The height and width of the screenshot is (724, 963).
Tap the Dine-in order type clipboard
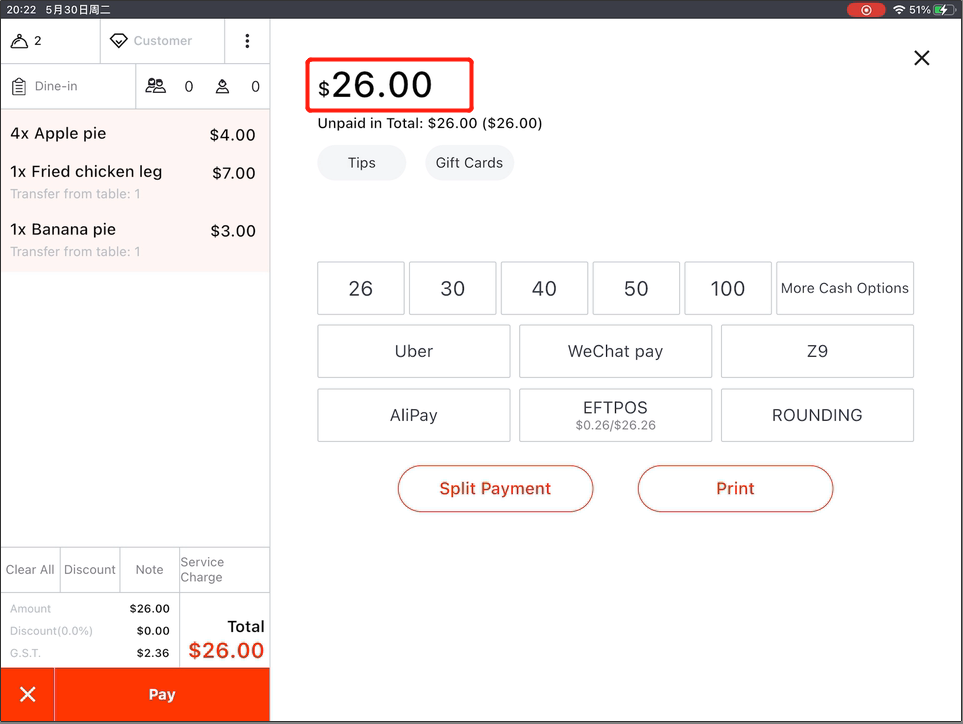coord(19,86)
